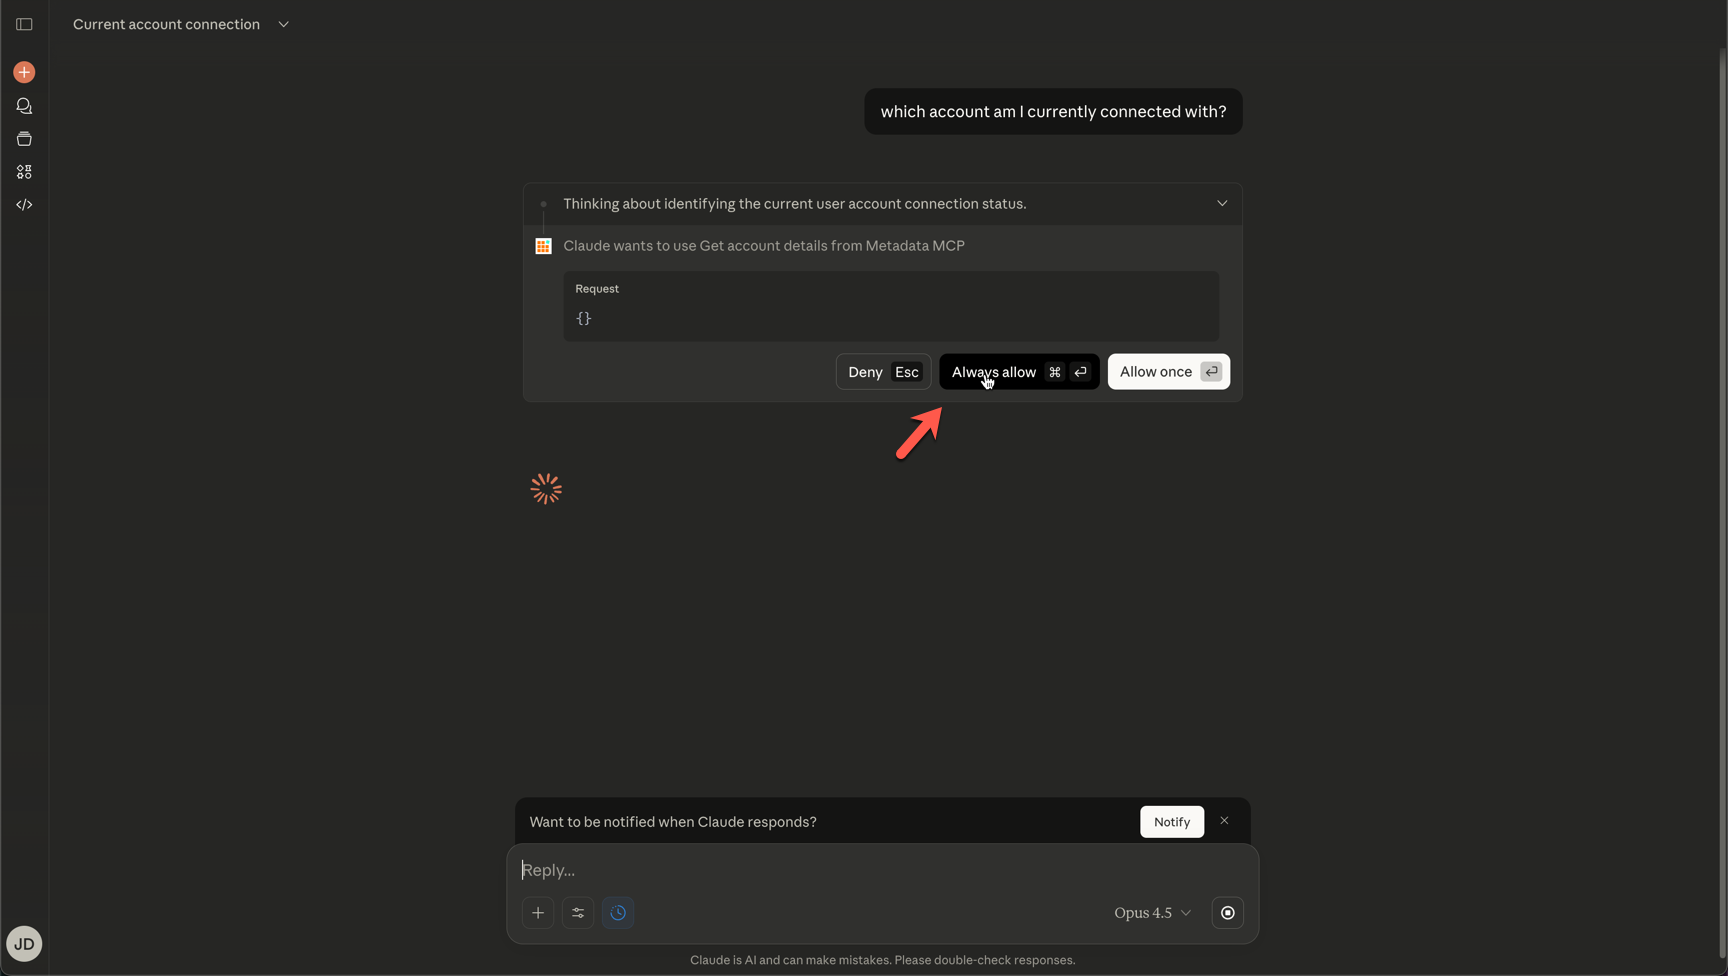
Task: Open the Projects icon in sidebar
Action: point(24,139)
